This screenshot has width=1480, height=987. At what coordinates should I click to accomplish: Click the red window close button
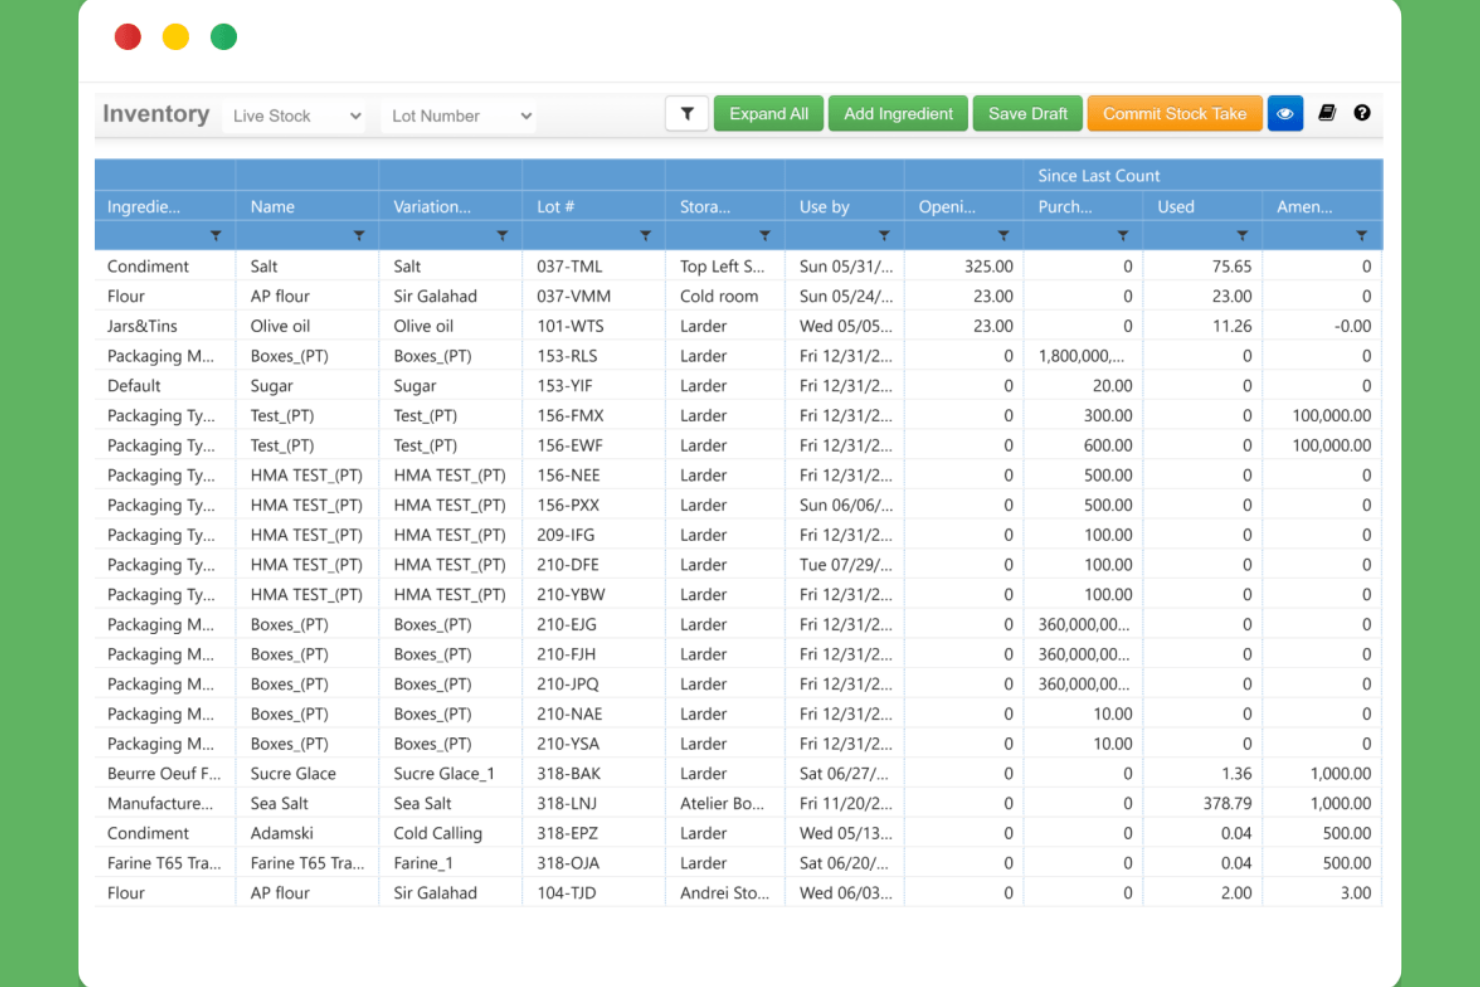click(128, 37)
